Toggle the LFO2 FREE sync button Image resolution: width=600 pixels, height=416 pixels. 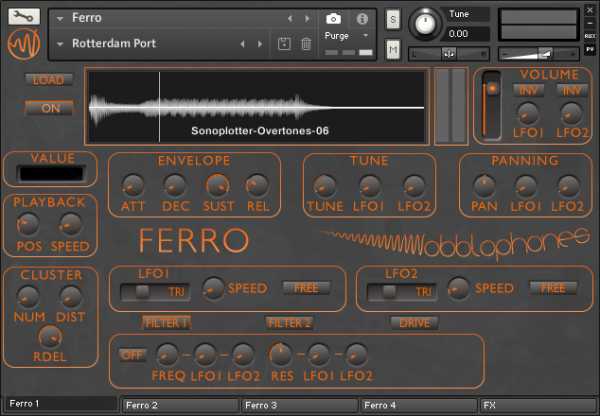tap(553, 288)
